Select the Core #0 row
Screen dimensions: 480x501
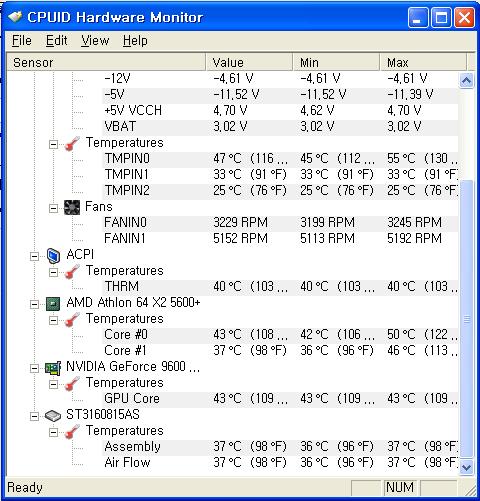280,335
